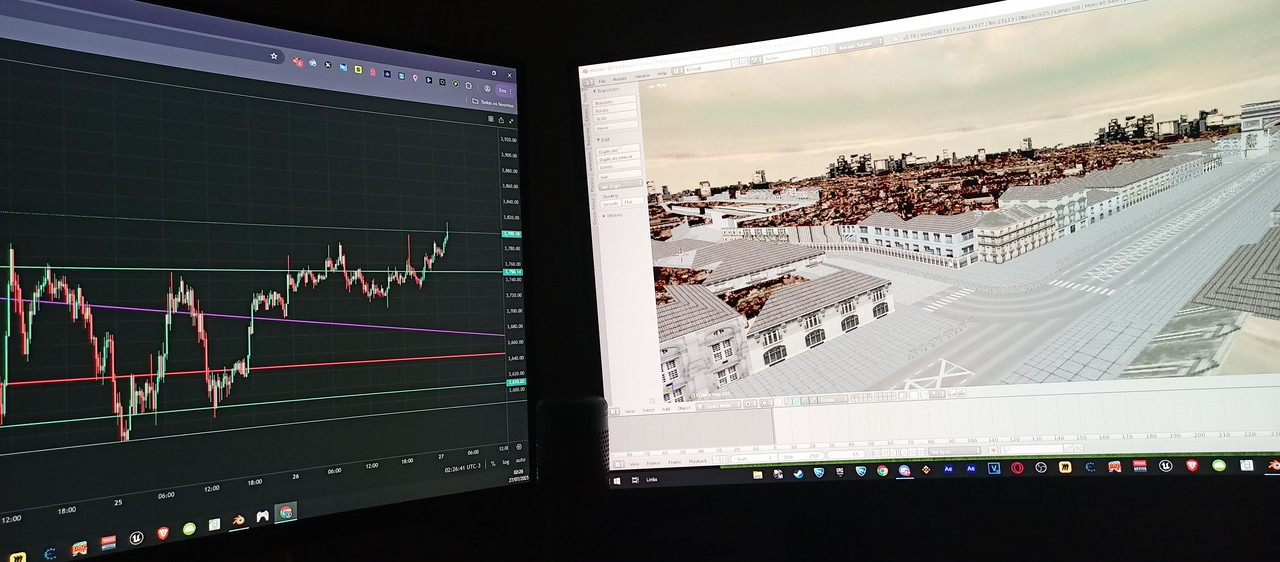This screenshot has height=562, width=1280.
Task: Open the Window menu in Blender
Action: [642, 76]
